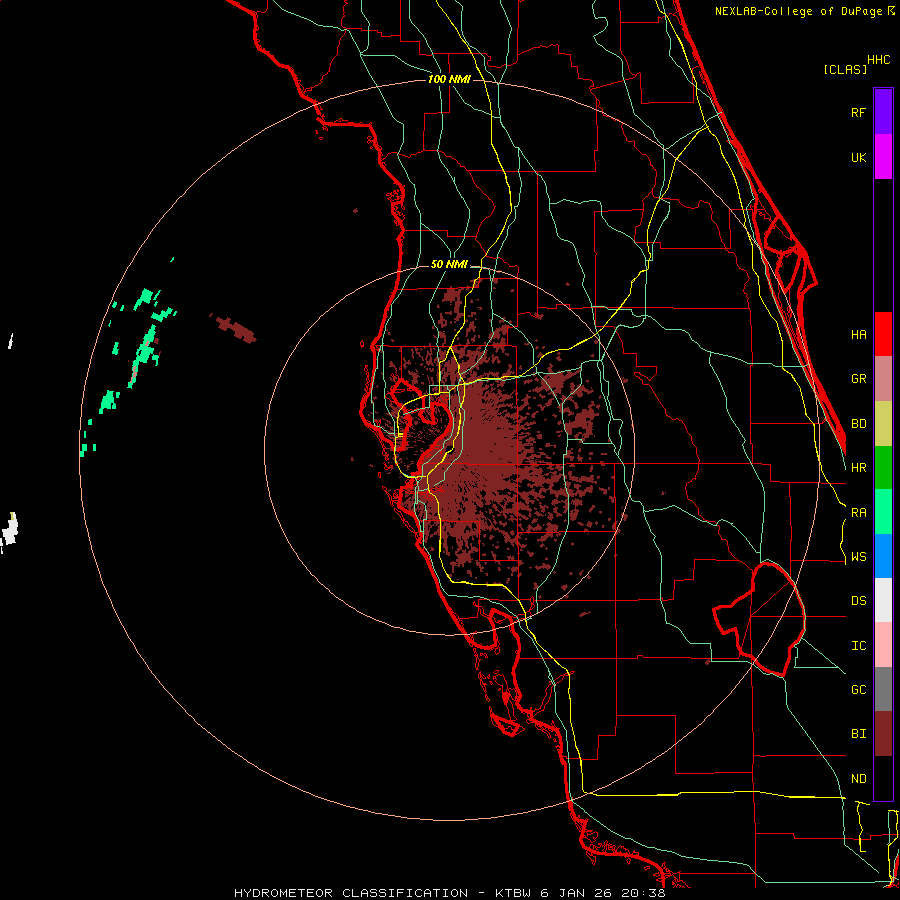Click the BD legend label
Screen dimensions: 900x900
click(x=858, y=424)
